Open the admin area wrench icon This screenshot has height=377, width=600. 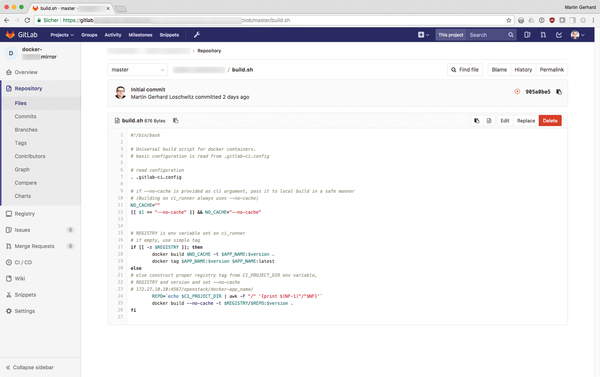197,35
